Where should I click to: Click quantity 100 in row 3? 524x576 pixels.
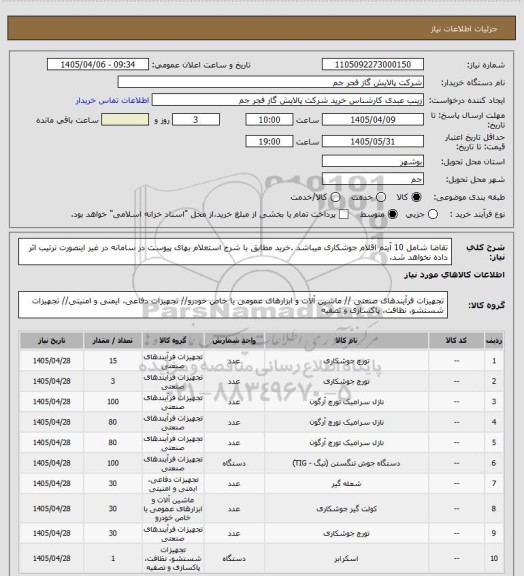click(x=113, y=402)
